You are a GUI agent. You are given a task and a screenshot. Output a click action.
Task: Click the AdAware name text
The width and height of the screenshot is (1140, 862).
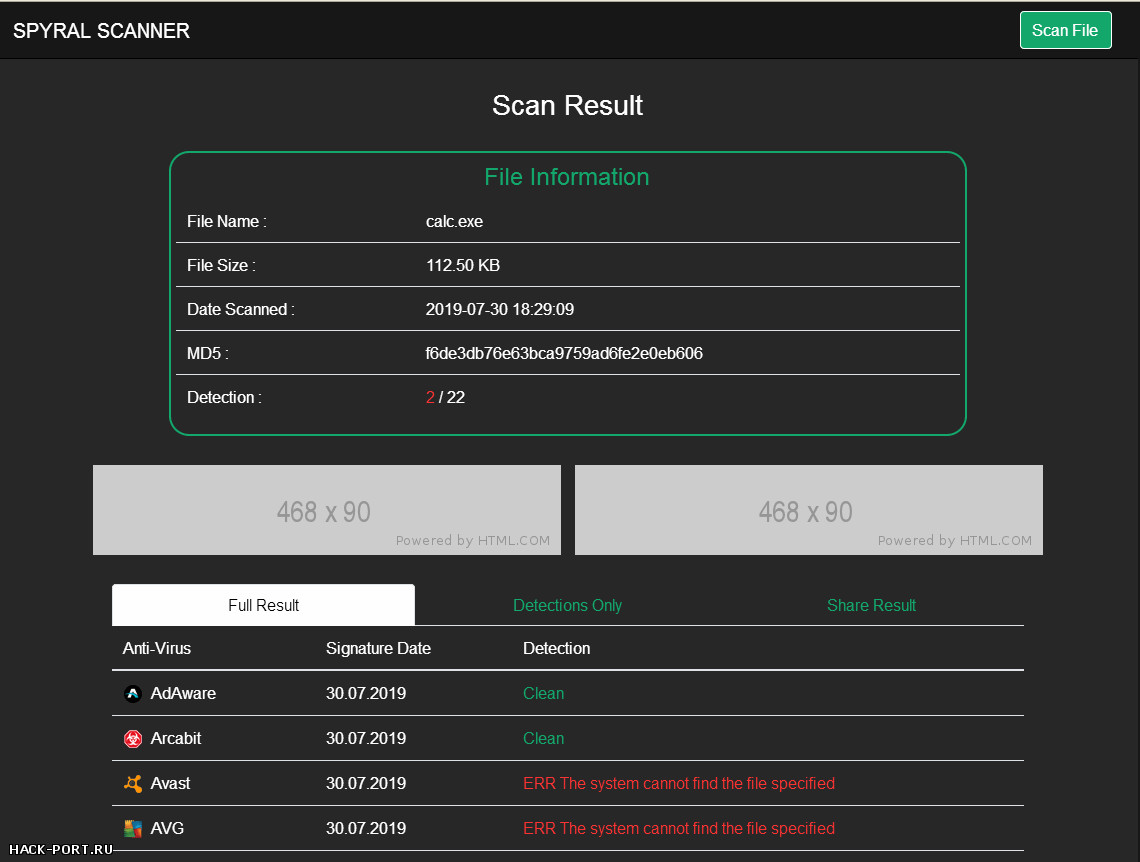183,693
